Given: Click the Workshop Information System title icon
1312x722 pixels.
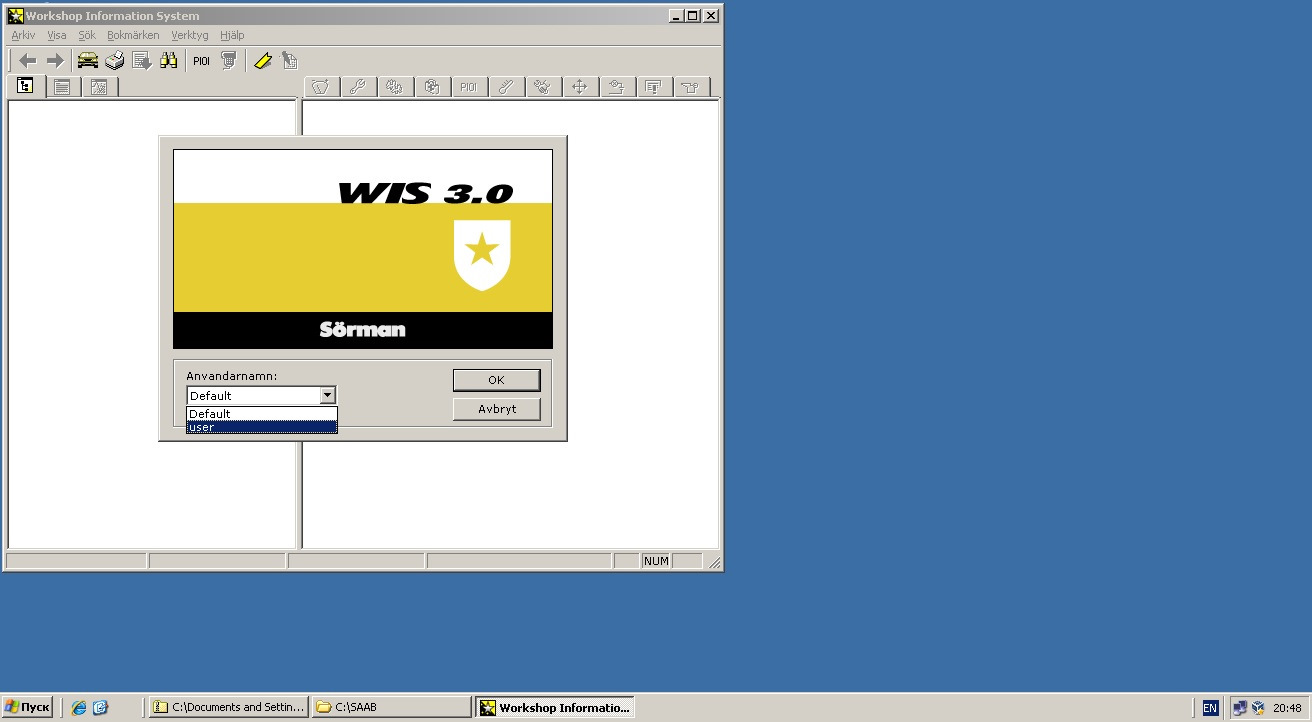Looking at the screenshot, I should click(x=15, y=15).
